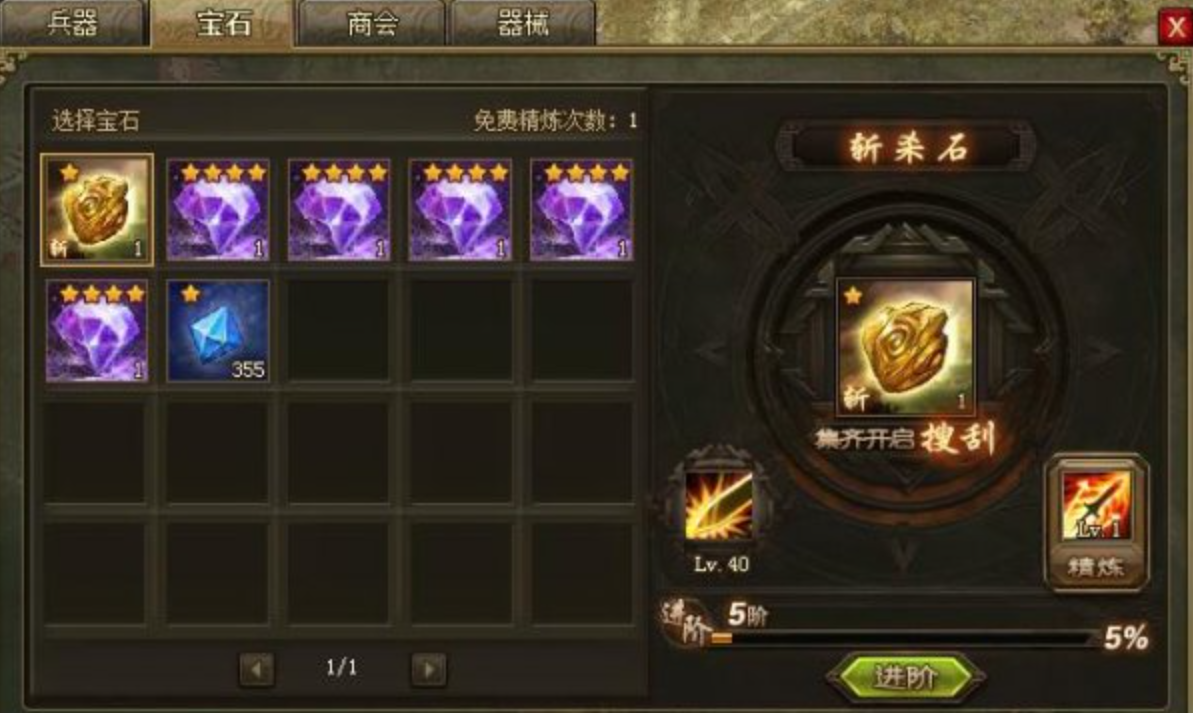The width and height of the screenshot is (1193, 713).
Task: Click the green 进阶 button
Action: tap(906, 676)
